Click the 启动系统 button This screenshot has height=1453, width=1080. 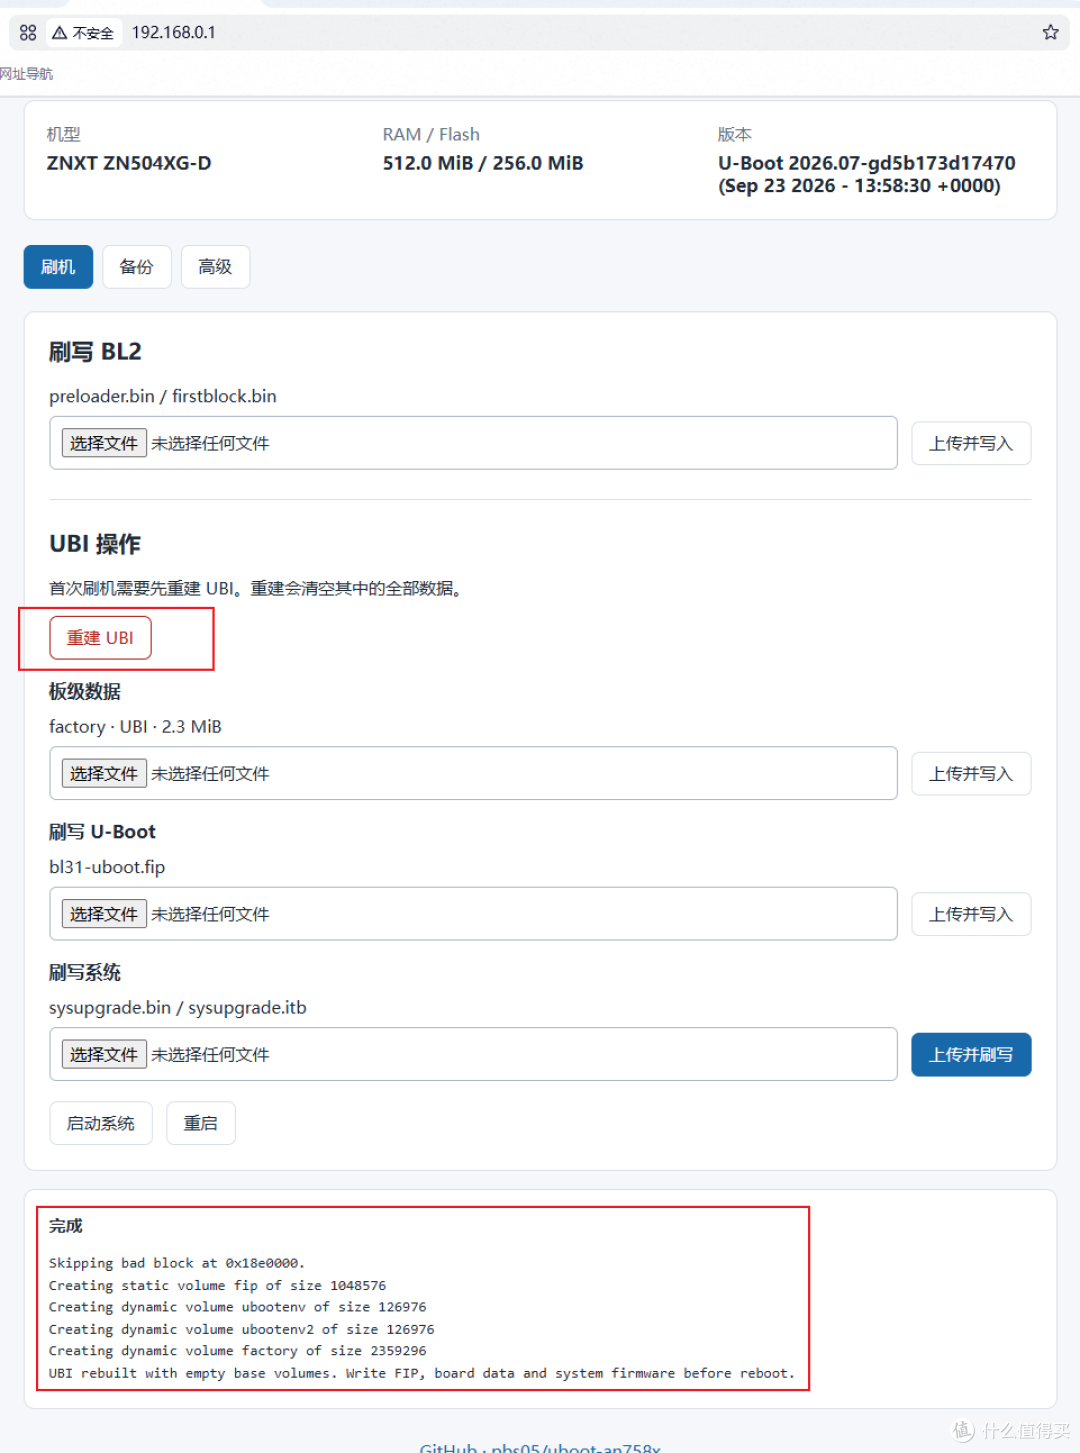coord(101,1123)
